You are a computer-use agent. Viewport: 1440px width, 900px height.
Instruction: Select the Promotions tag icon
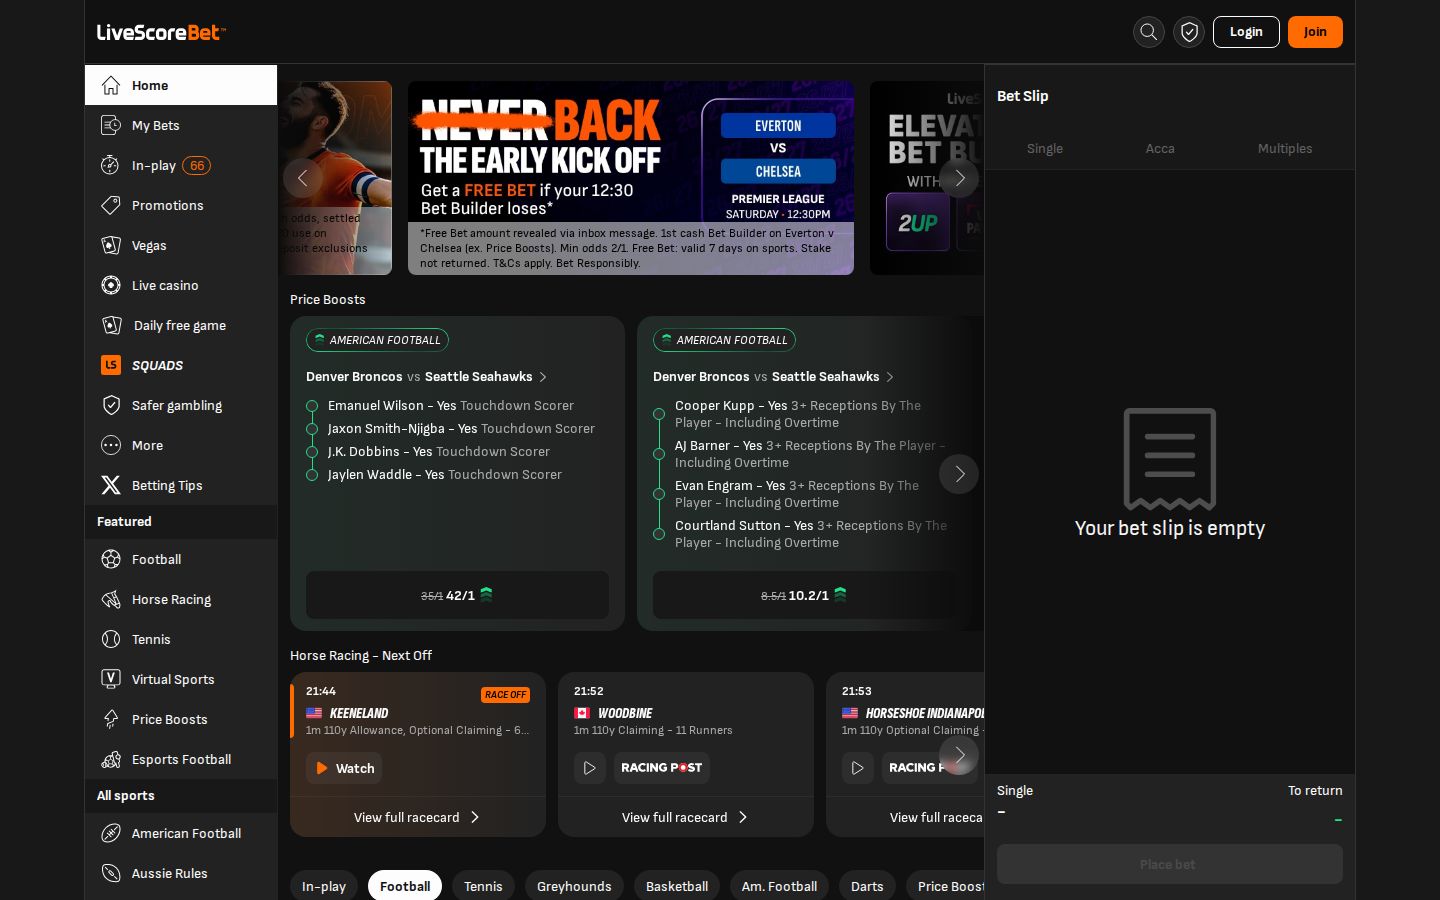111,205
